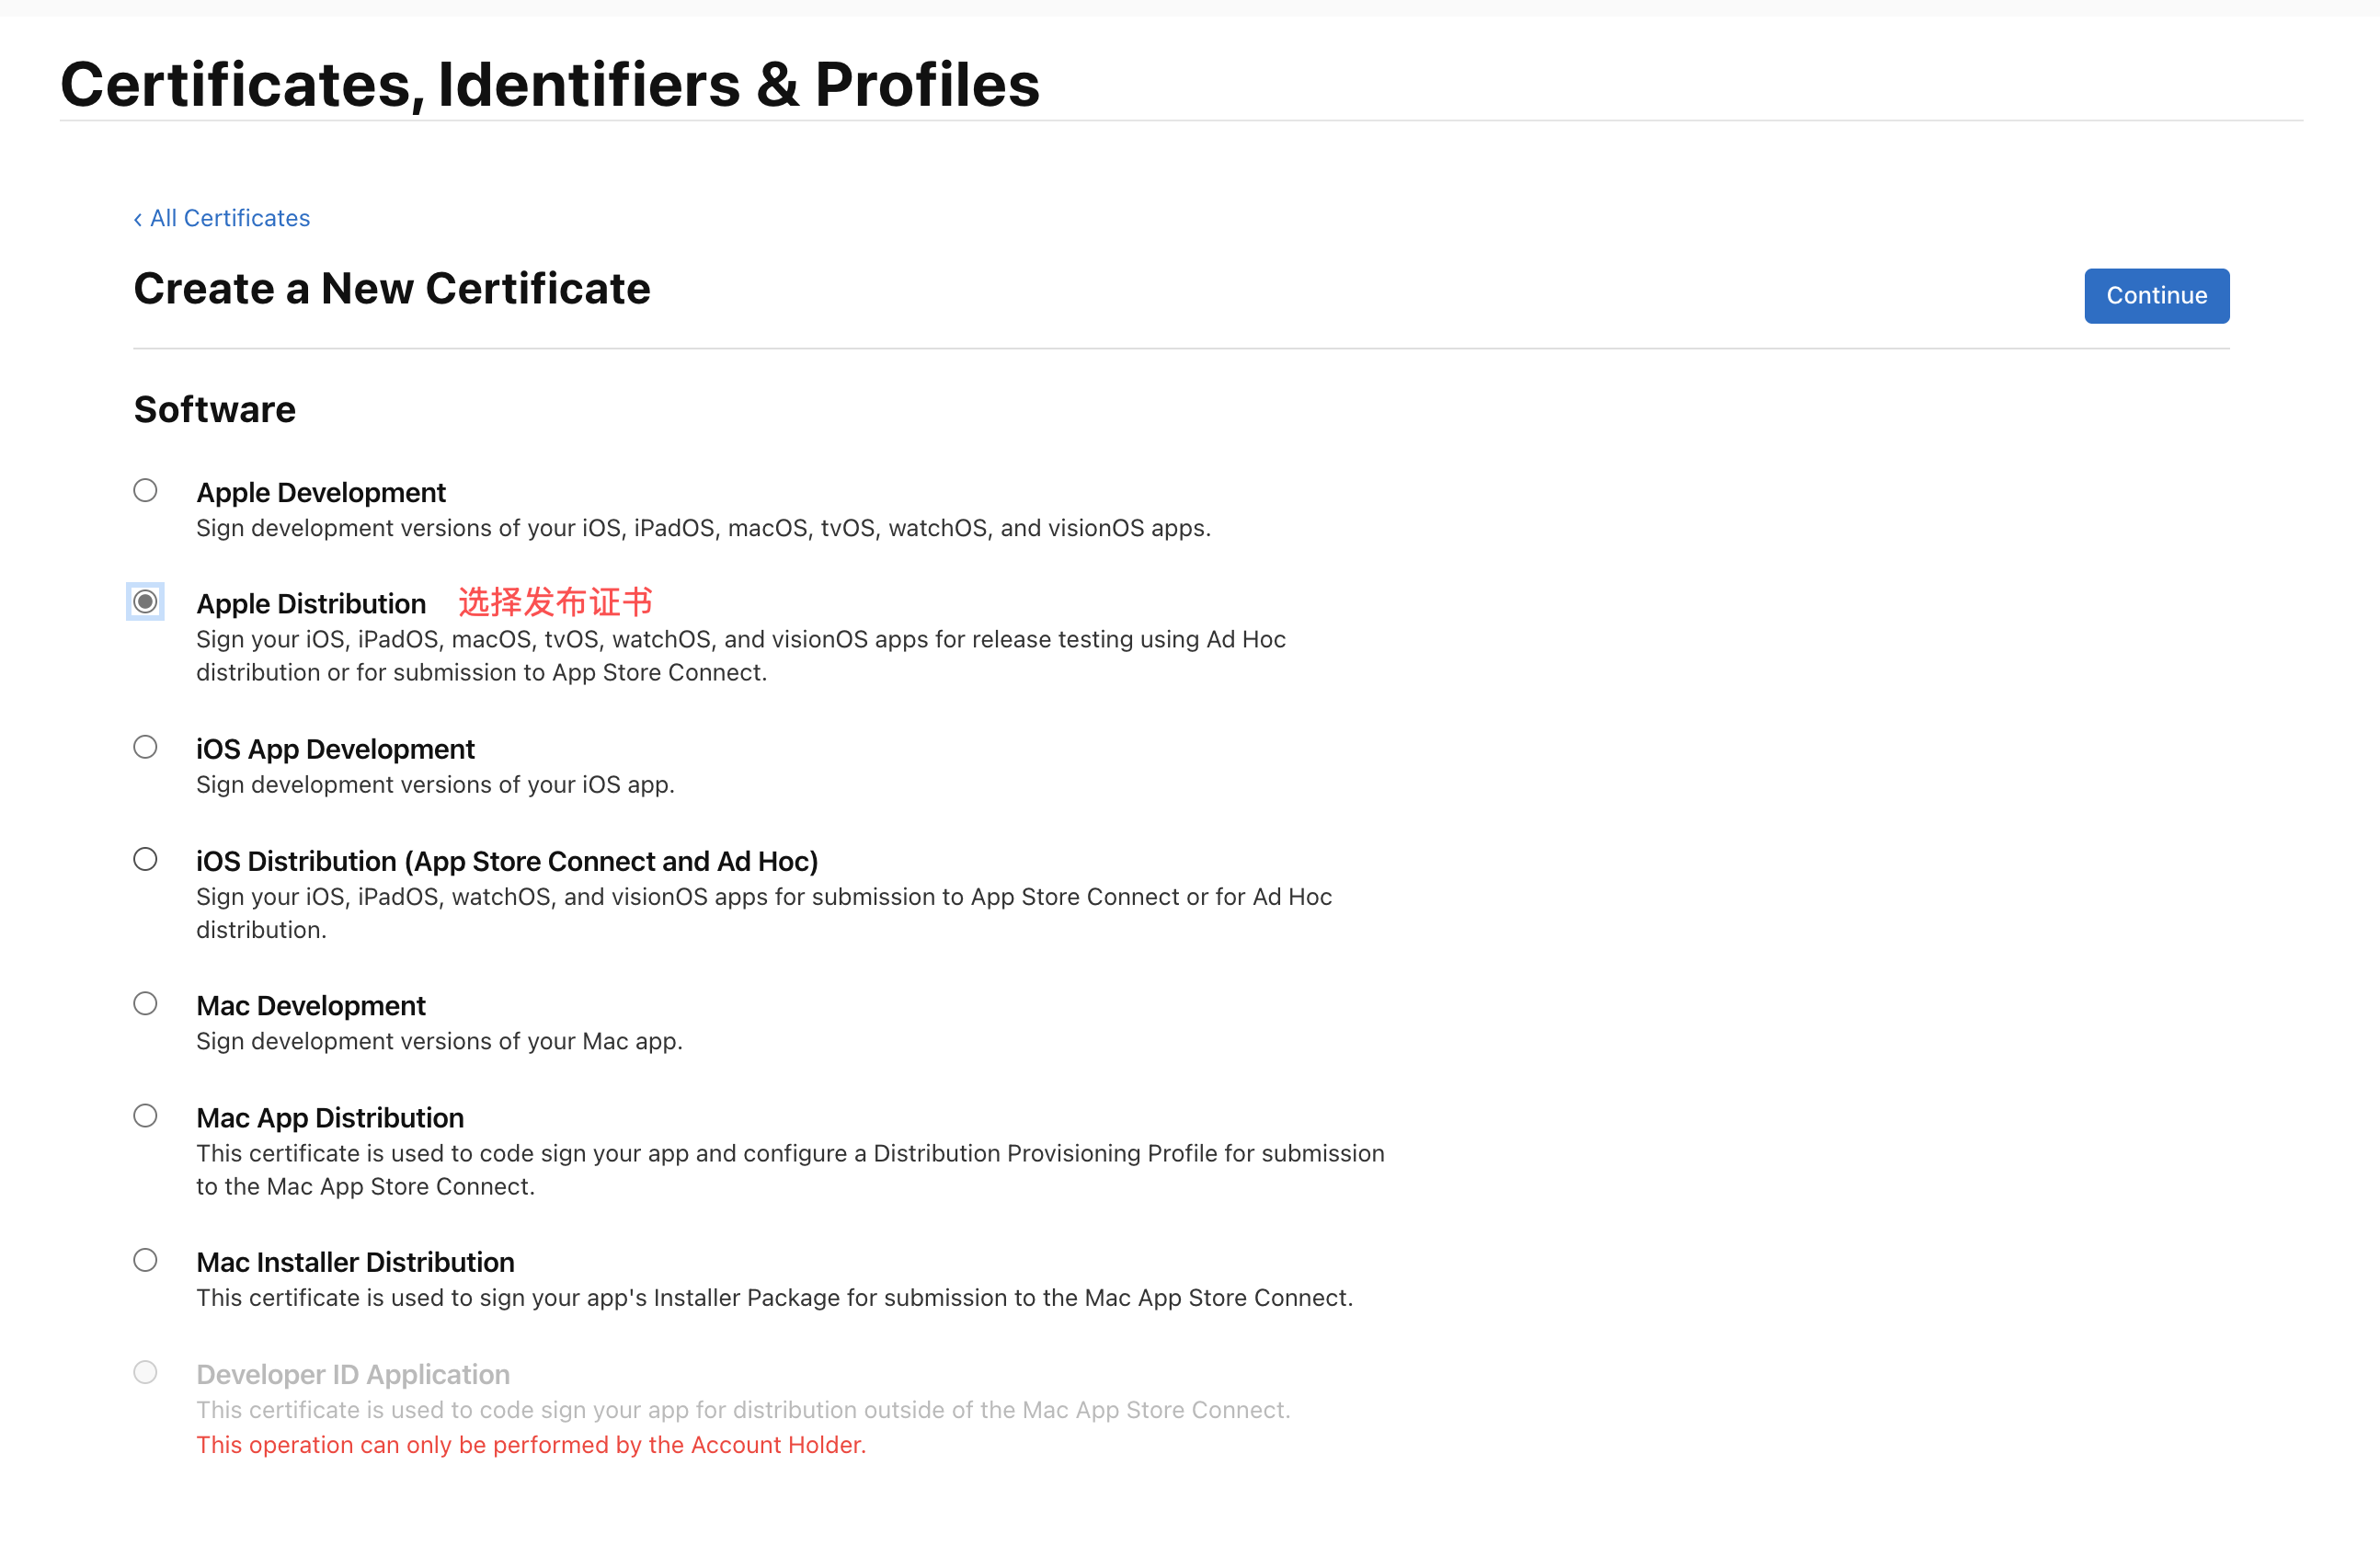2380x1545 pixels.
Task: Click the Mac Development label text
Action: 311,1006
